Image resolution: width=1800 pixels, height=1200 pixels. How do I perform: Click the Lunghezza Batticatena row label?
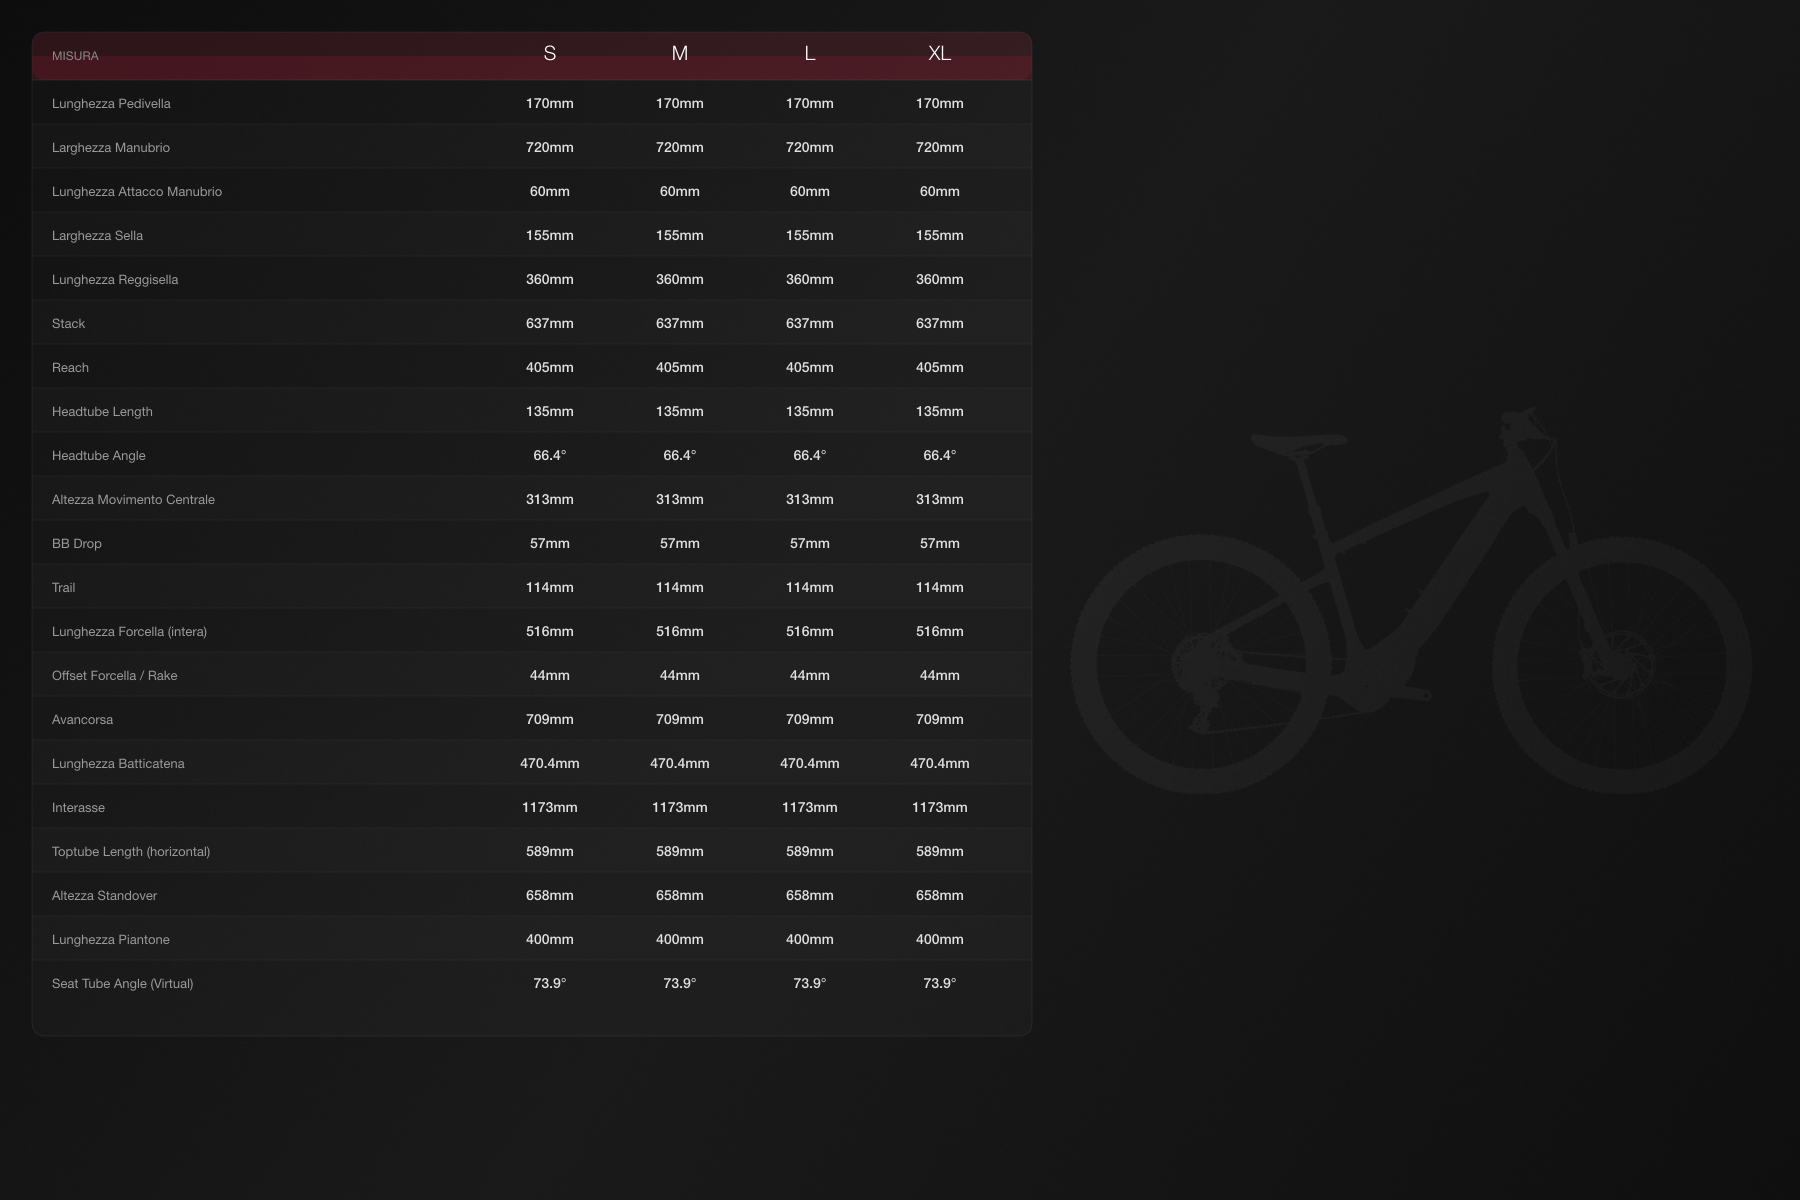click(x=118, y=764)
